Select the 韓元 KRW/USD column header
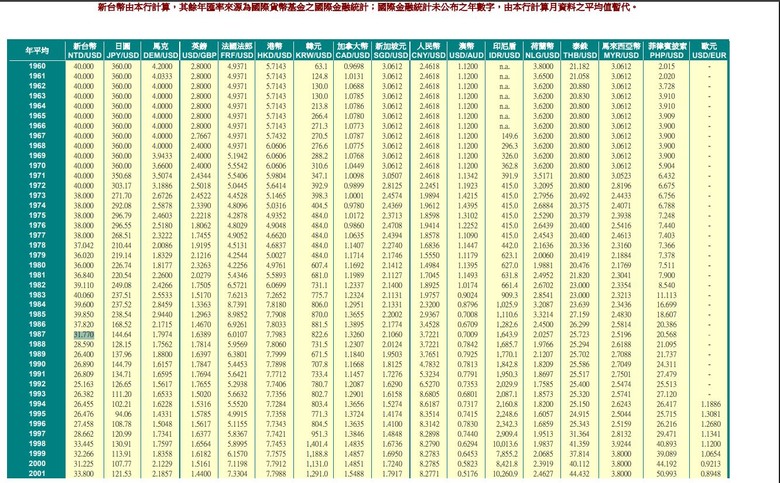The width and height of the screenshot is (780, 483). click(313, 51)
